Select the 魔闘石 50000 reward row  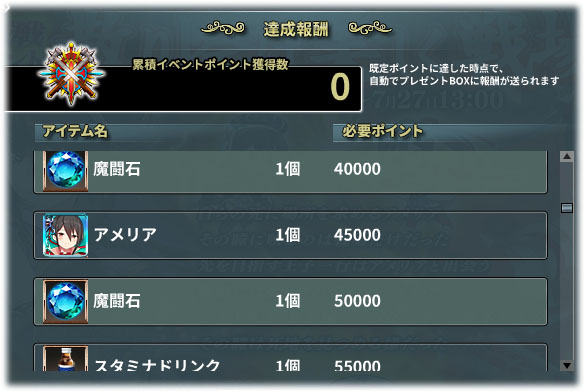point(291,301)
